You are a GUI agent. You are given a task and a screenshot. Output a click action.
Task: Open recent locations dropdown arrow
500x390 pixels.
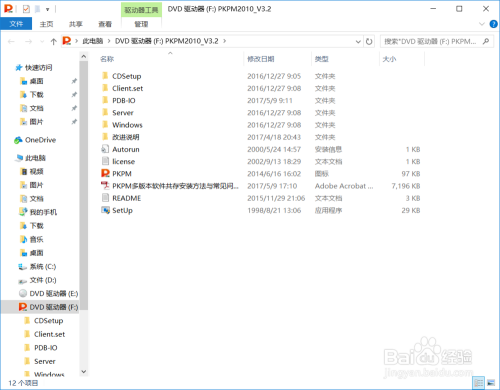42,42
